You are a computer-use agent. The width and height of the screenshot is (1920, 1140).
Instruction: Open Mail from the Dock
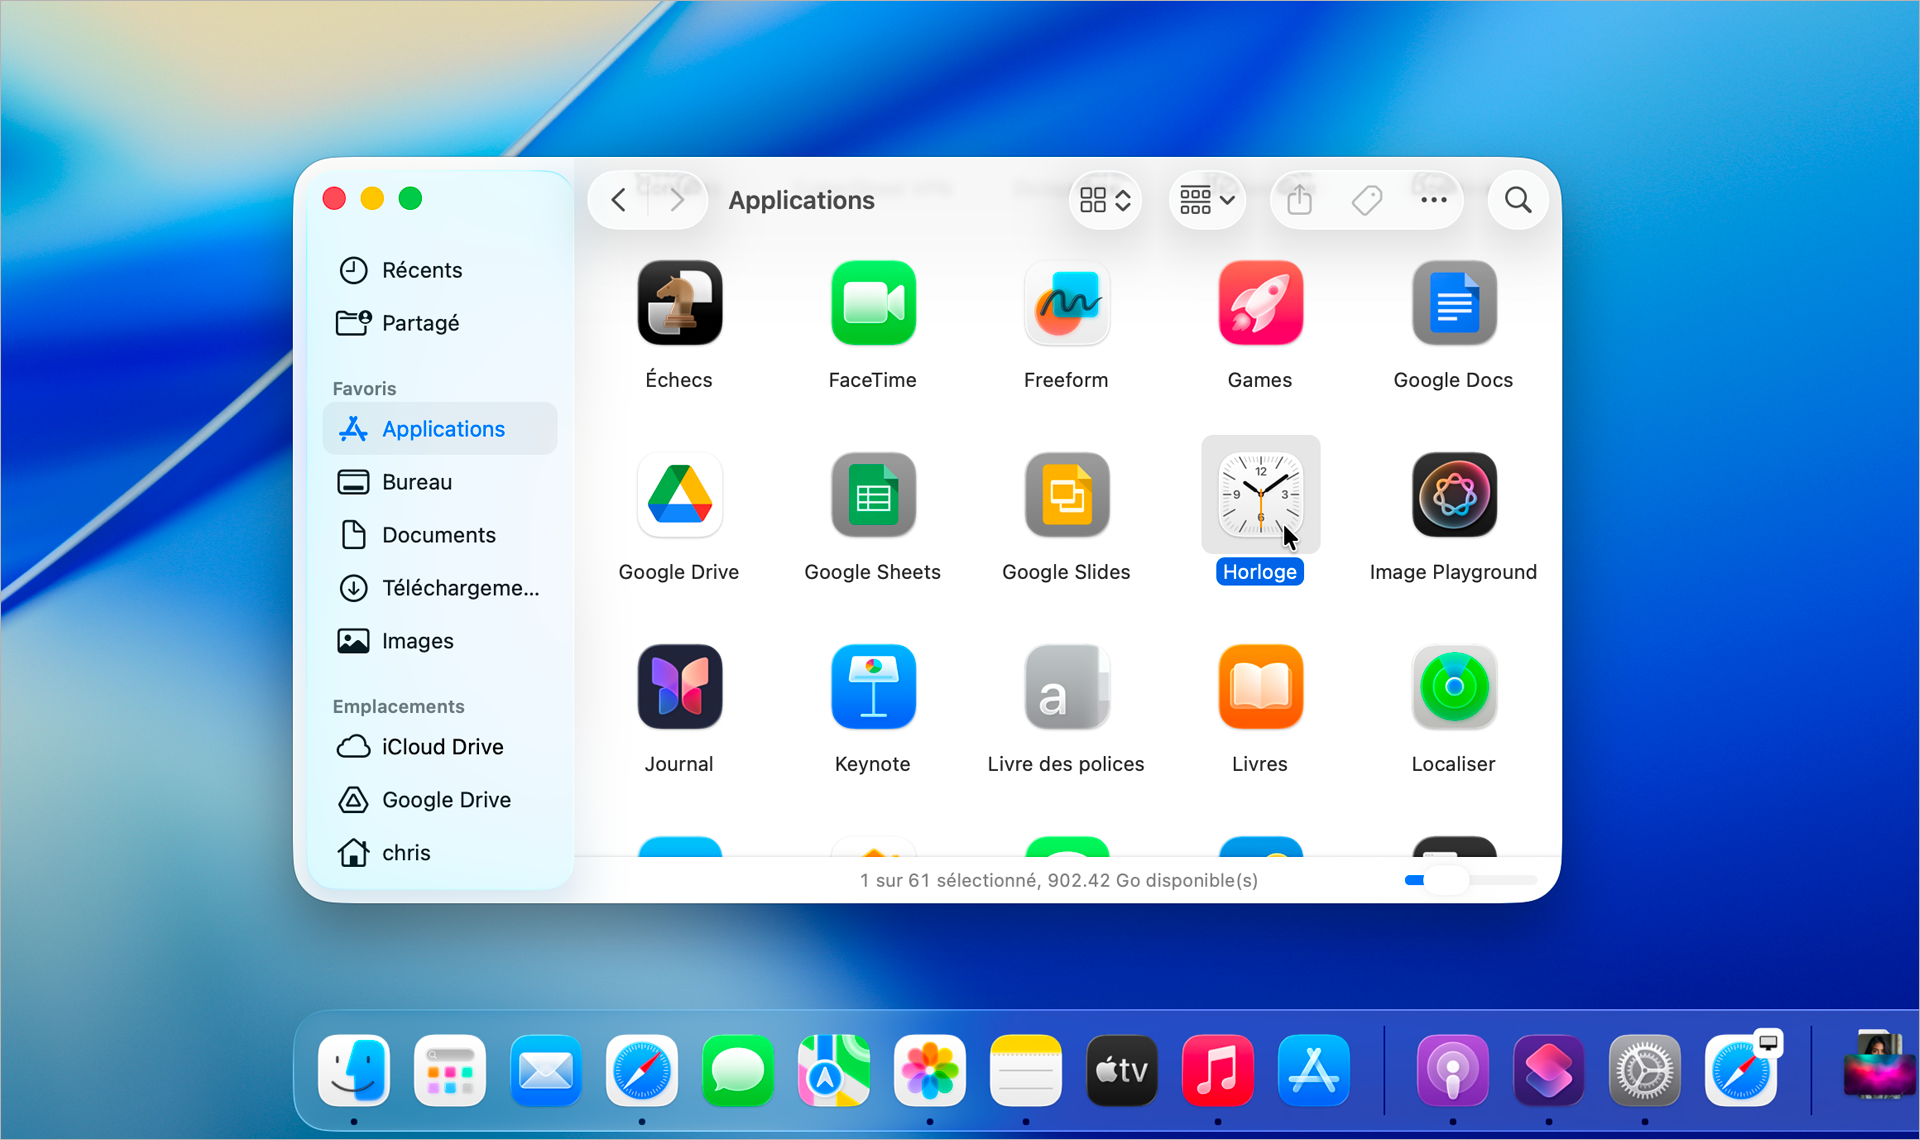coord(546,1071)
